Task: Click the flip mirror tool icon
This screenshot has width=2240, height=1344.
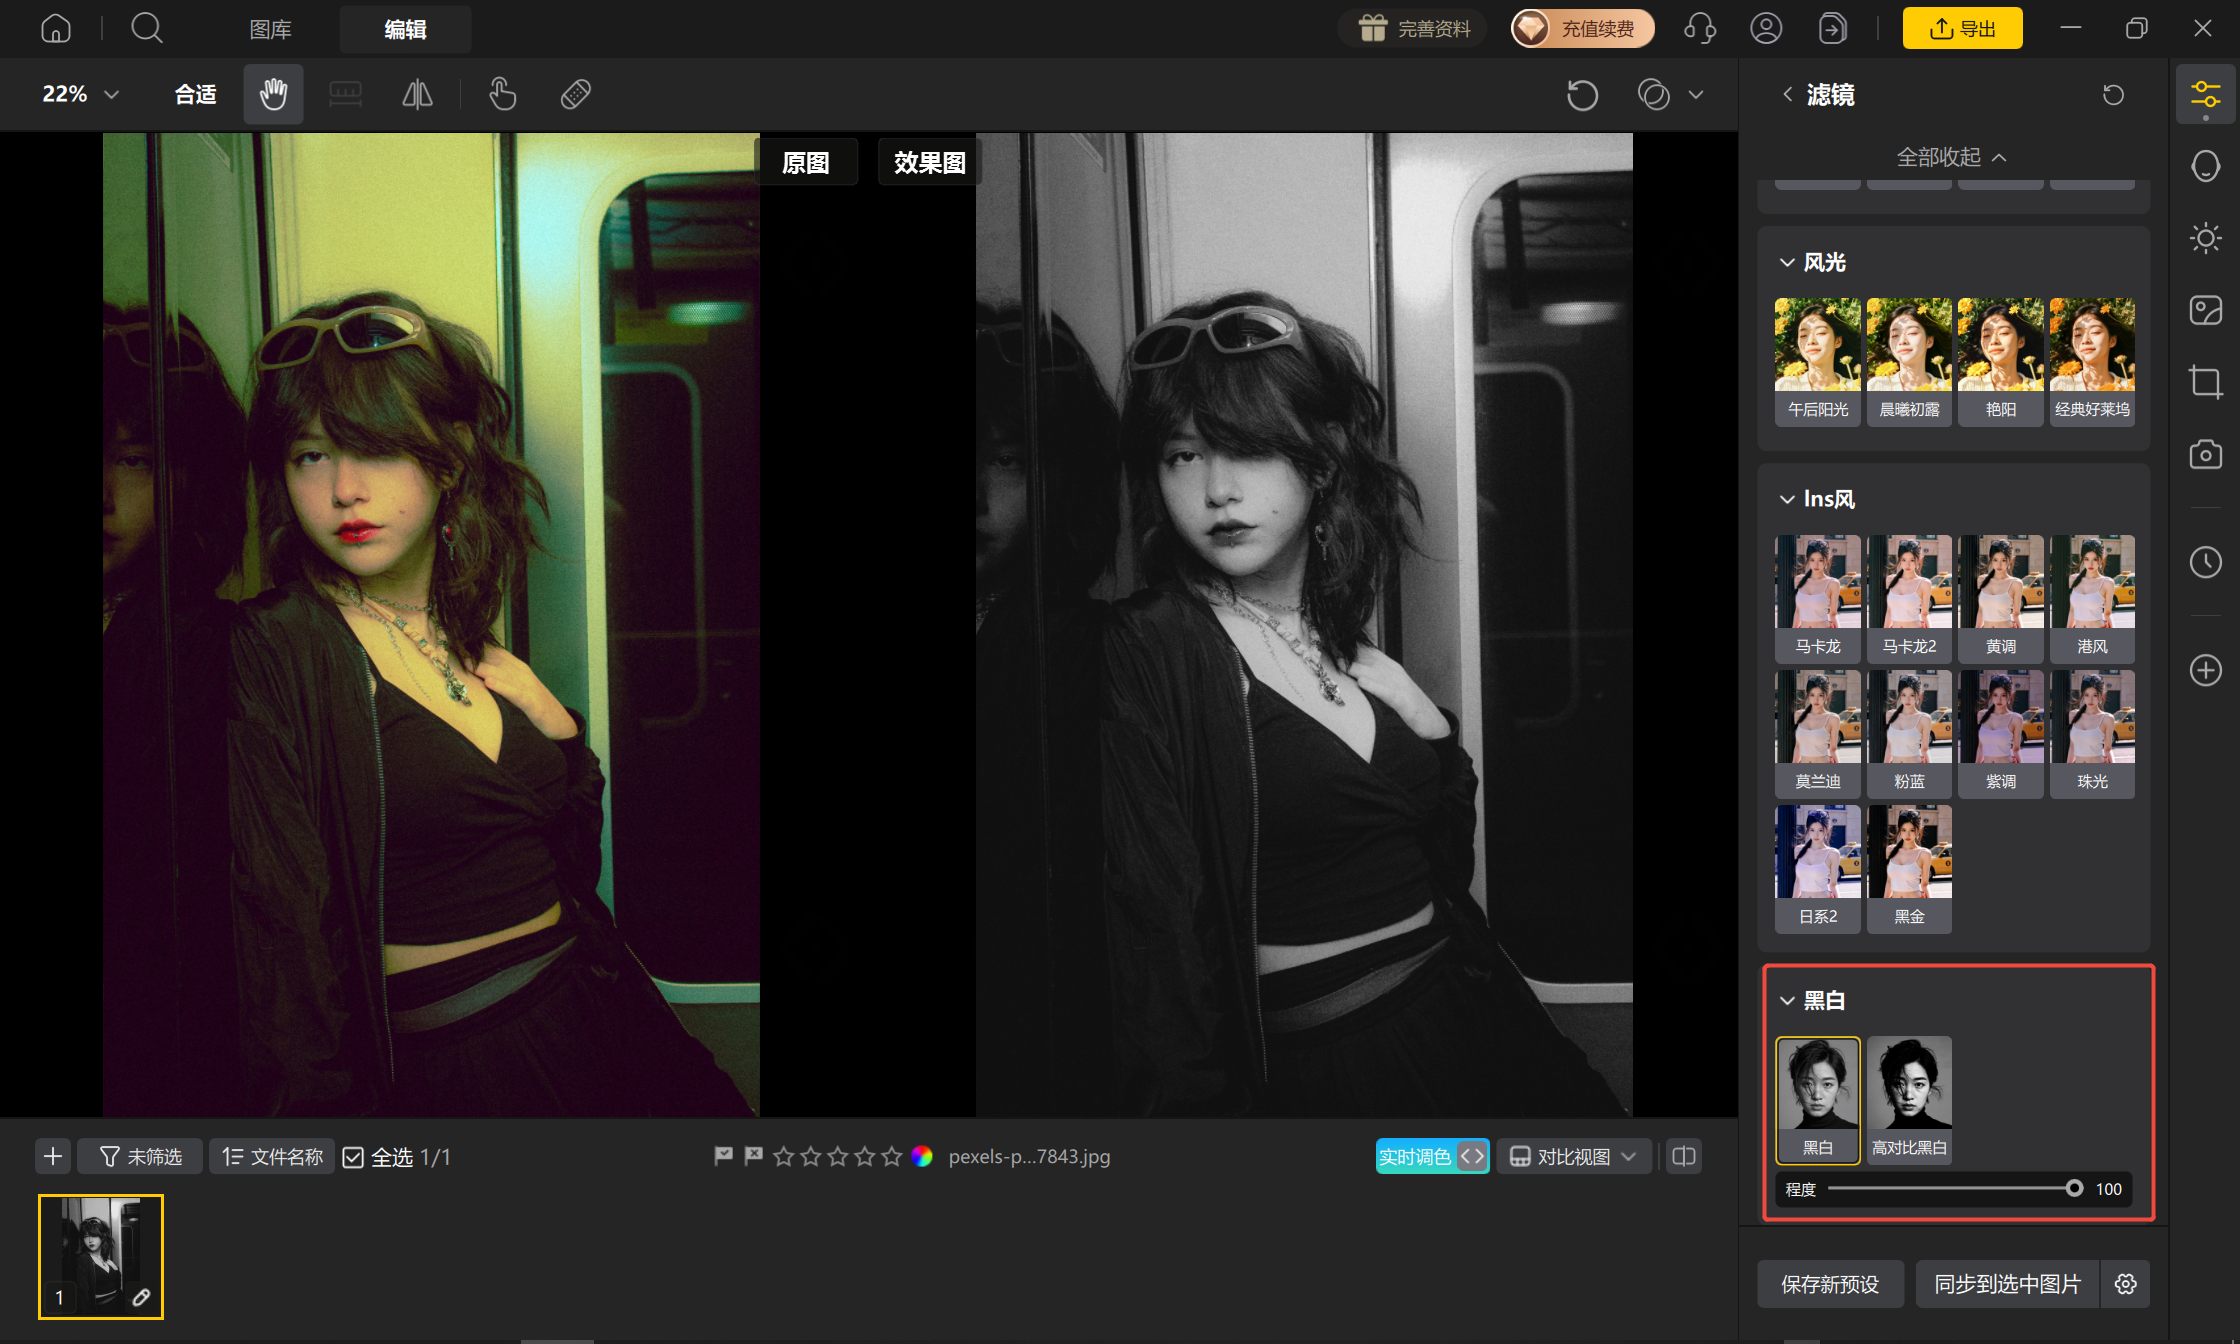Action: coord(417,94)
